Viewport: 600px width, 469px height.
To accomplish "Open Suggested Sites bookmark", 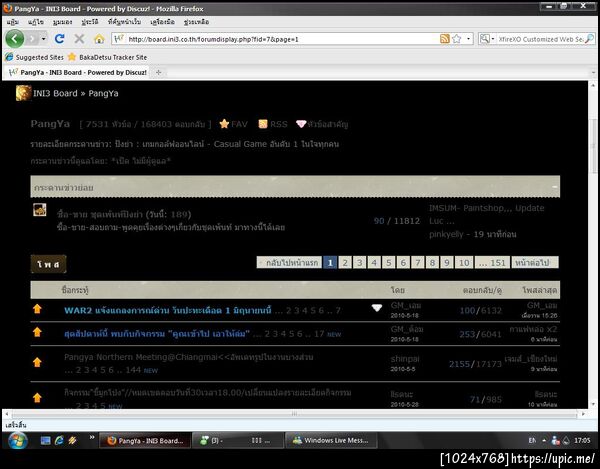I will pos(34,57).
